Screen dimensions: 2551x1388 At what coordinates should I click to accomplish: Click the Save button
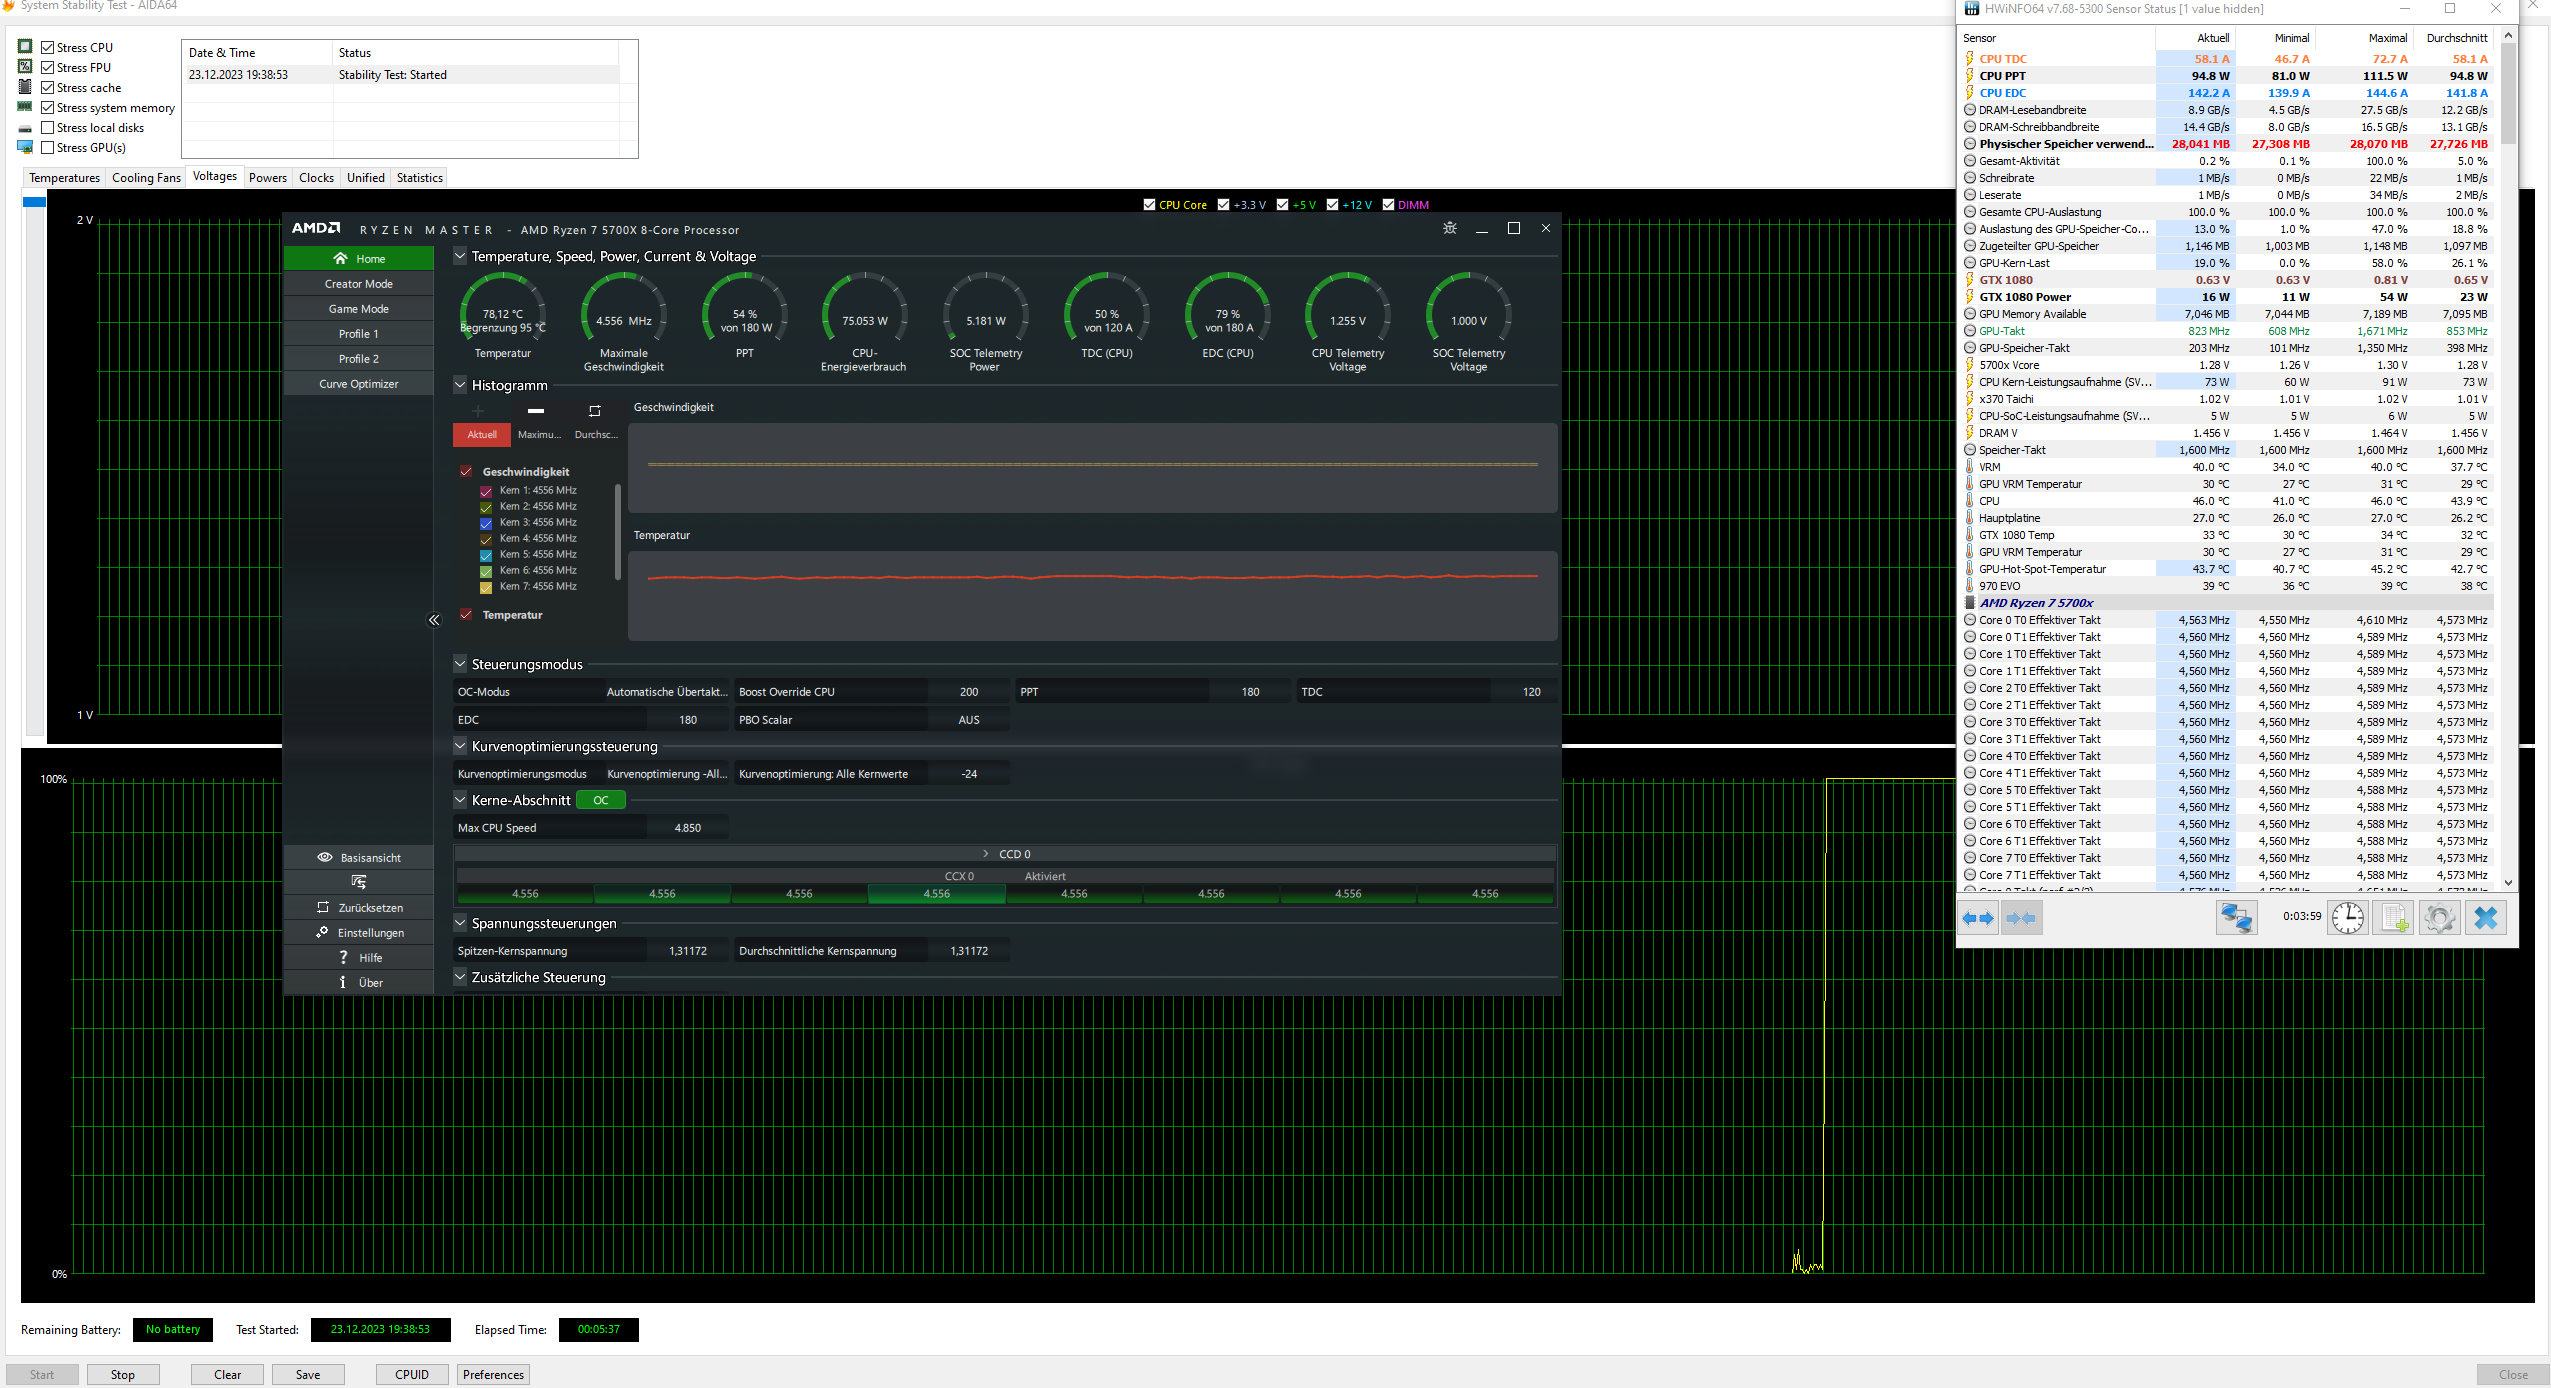click(308, 1374)
